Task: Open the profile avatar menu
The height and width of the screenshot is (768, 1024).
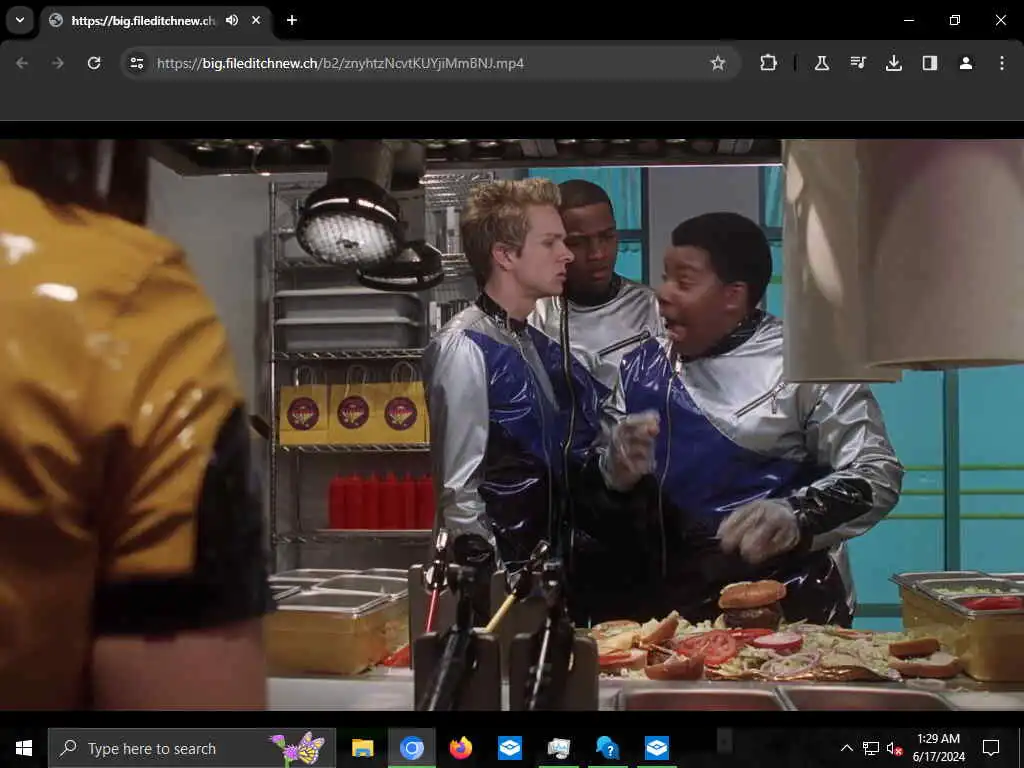Action: (965, 63)
